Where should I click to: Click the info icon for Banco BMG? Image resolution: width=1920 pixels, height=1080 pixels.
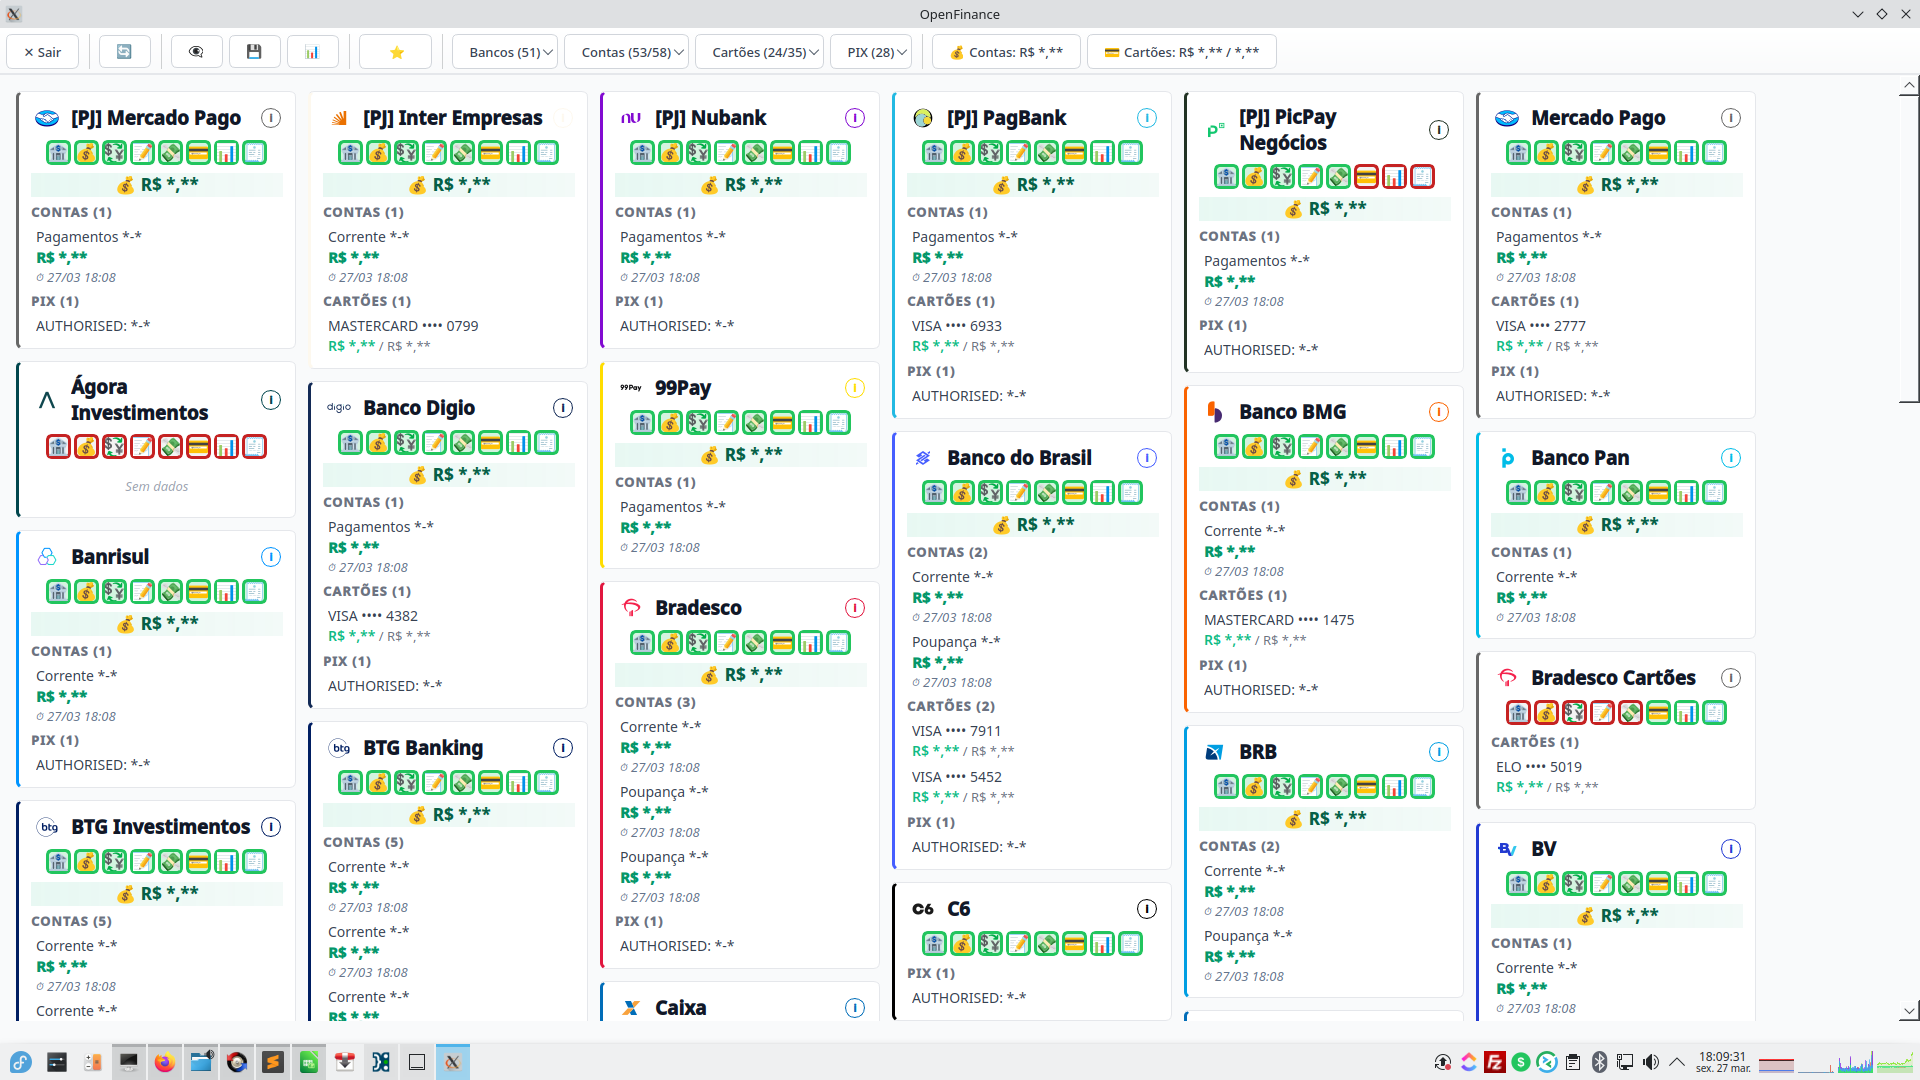1438,412
